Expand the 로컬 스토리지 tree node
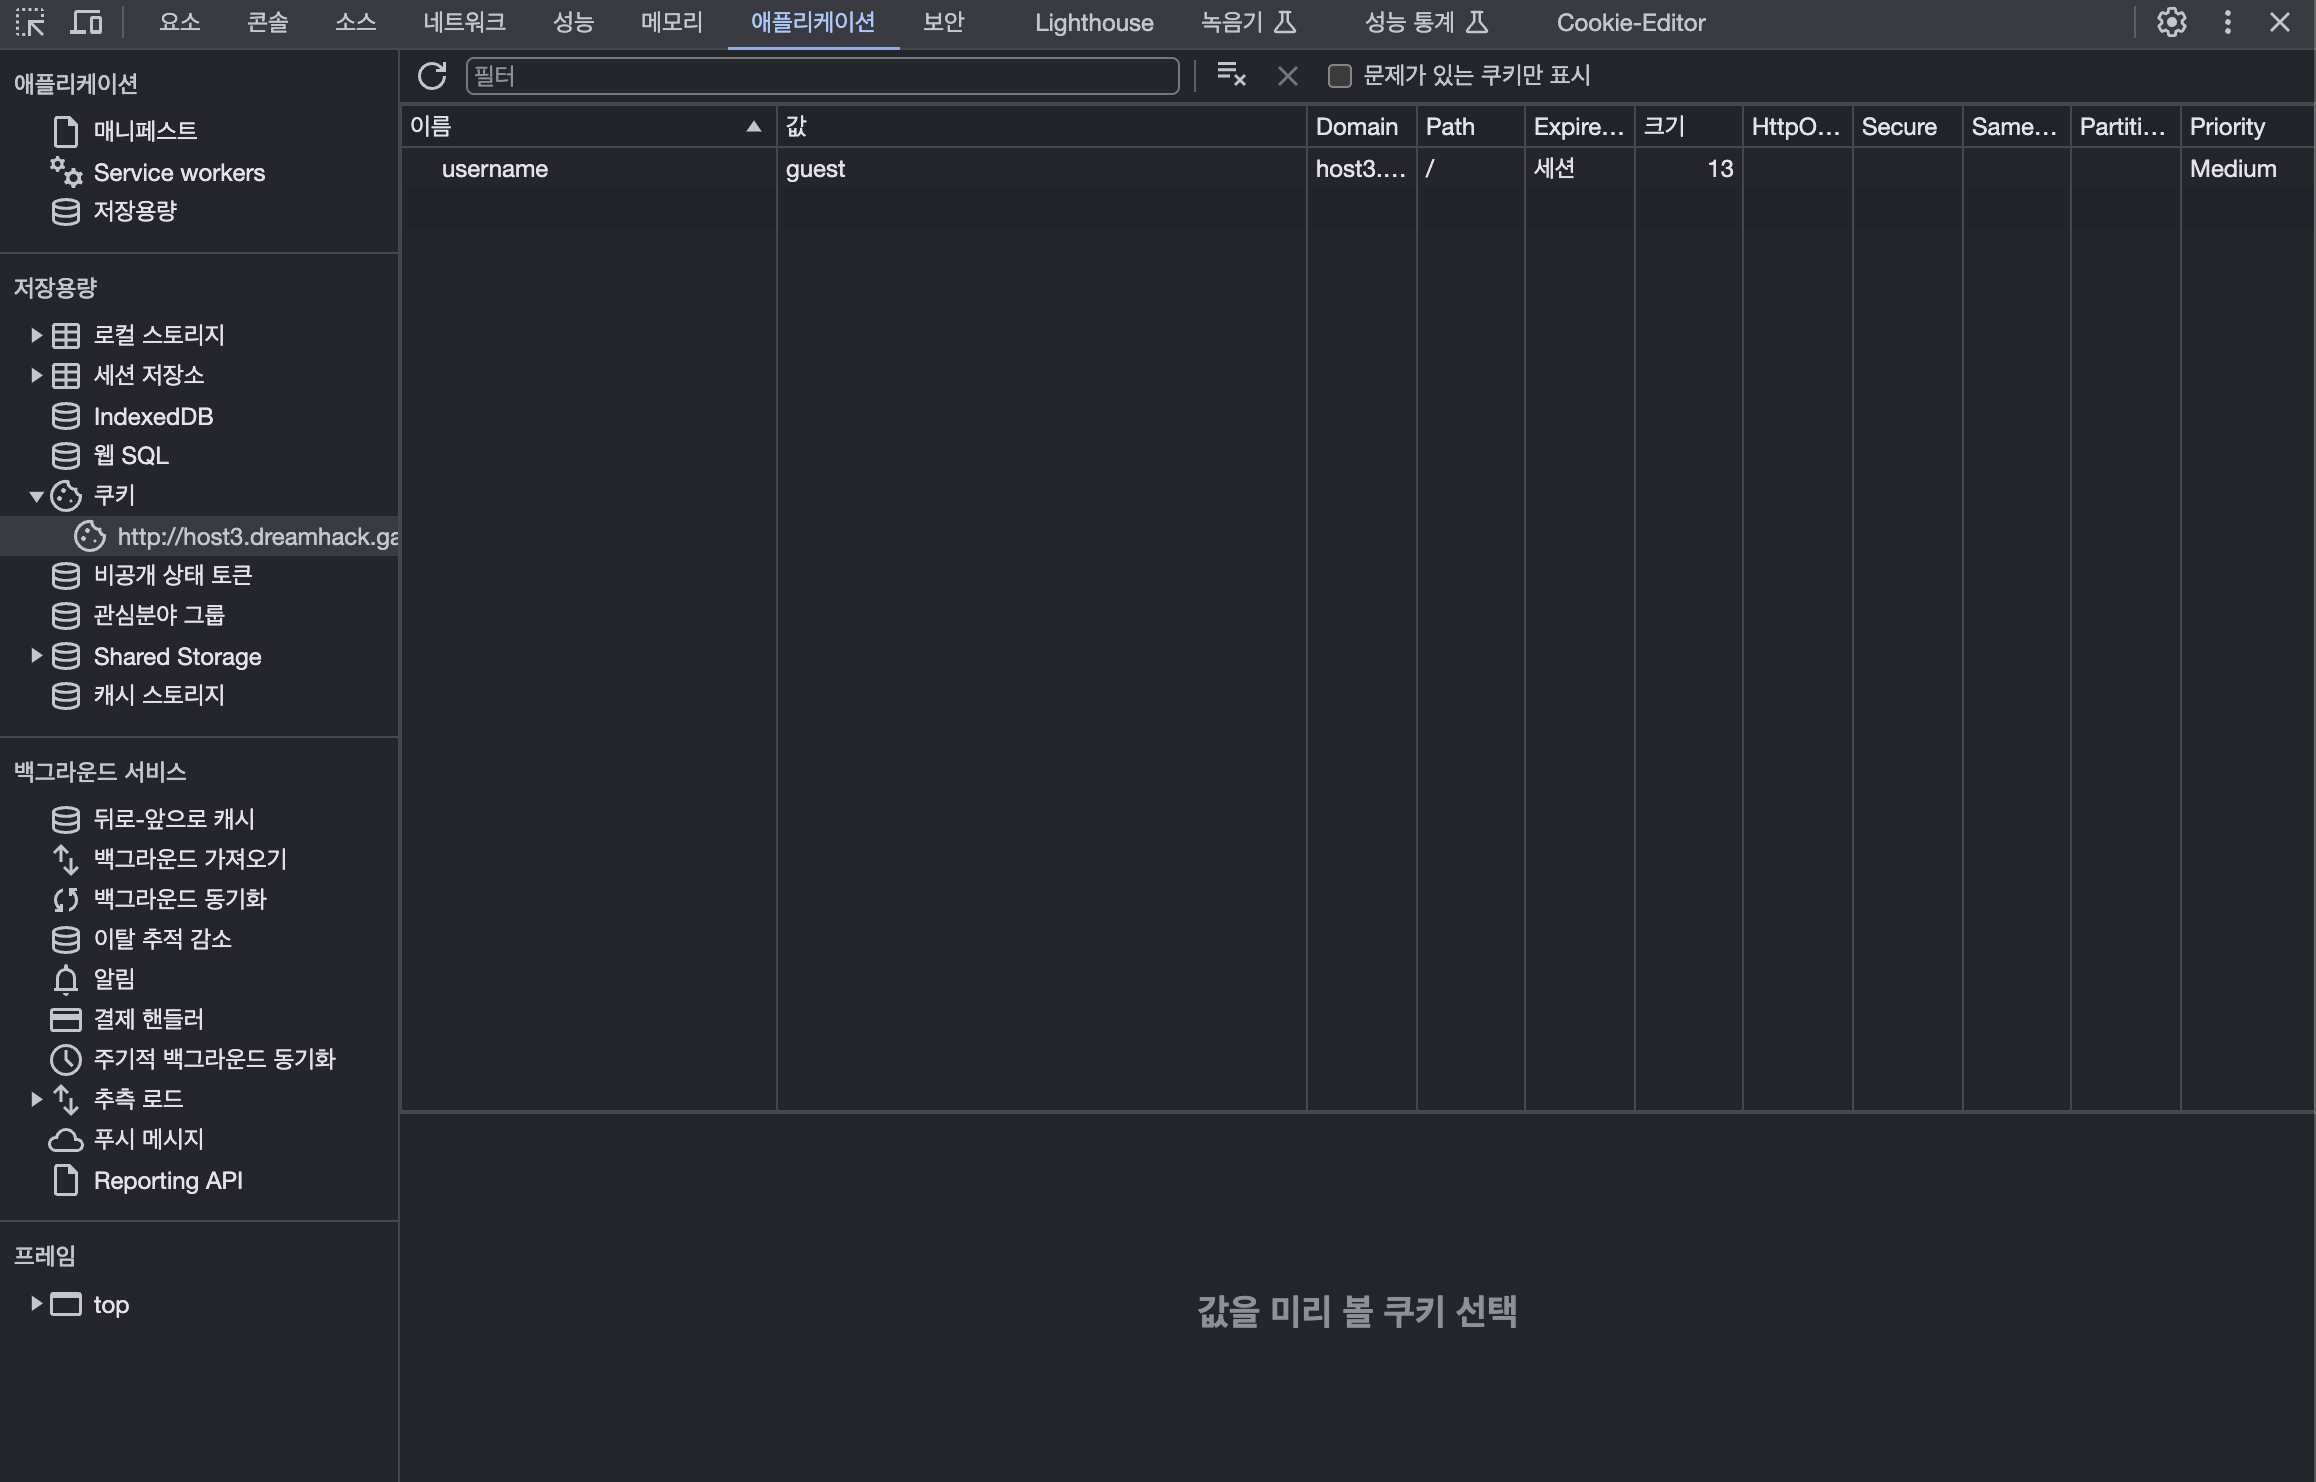This screenshot has width=2316, height=1482. point(36,335)
